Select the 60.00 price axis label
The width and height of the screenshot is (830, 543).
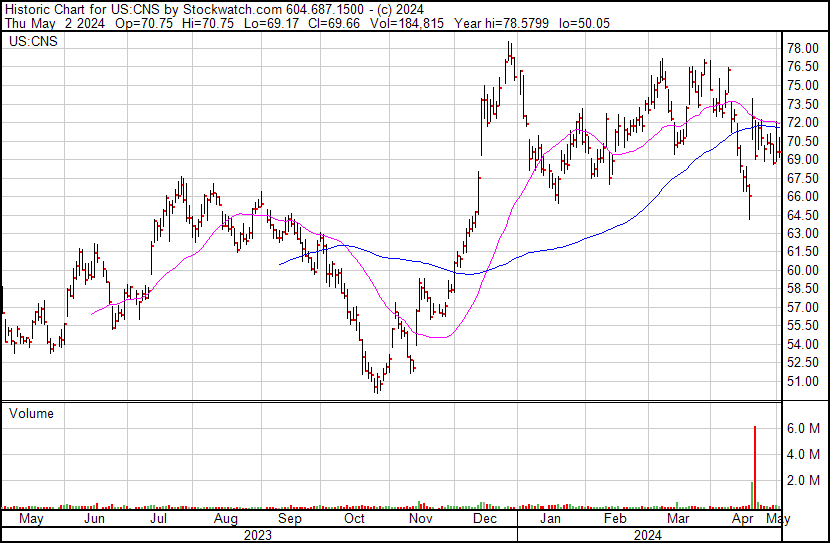[804, 270]
